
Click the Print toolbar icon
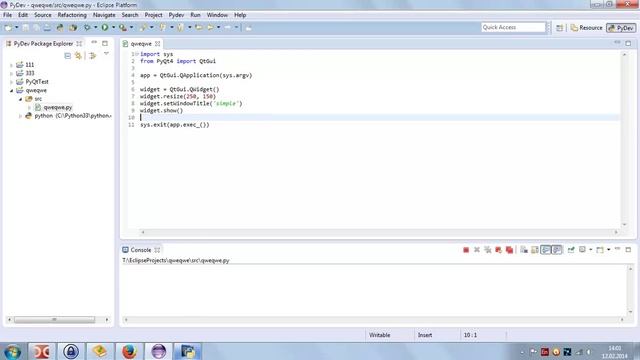pyautogui.click(x=47, y=27)
